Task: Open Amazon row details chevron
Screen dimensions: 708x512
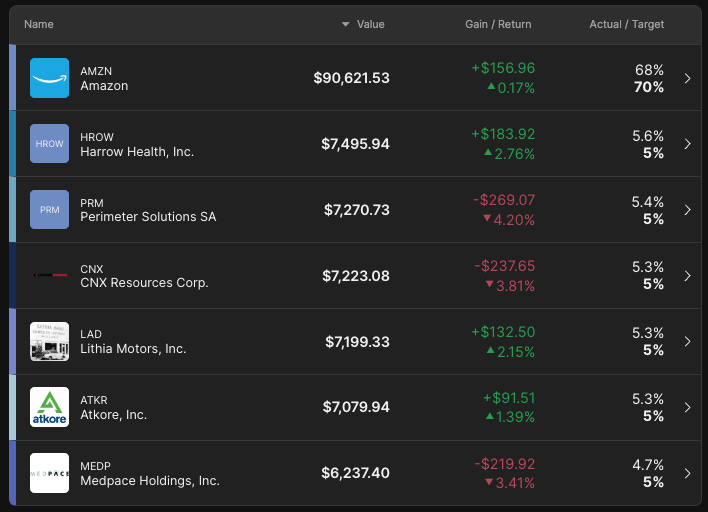Action: click(687, 78)
